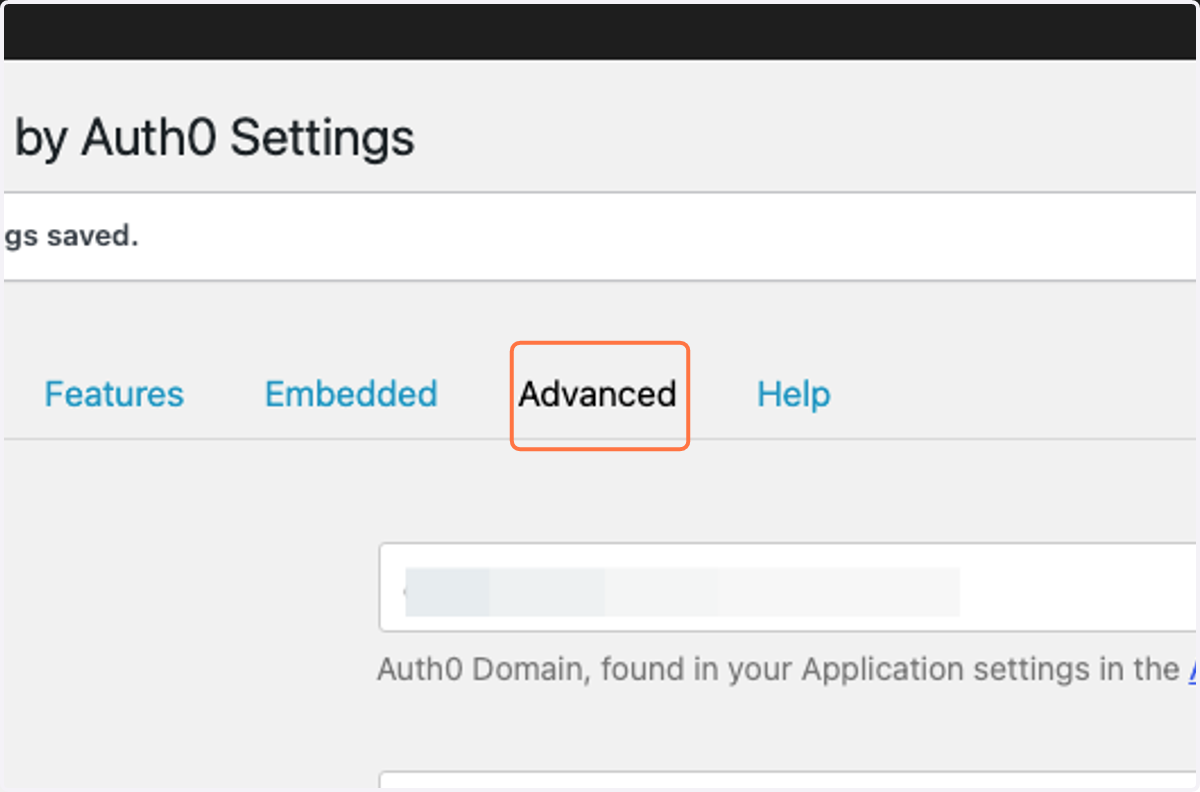Open the Features settings tab
Screen dimensions: 1200x792
(114, 394)
